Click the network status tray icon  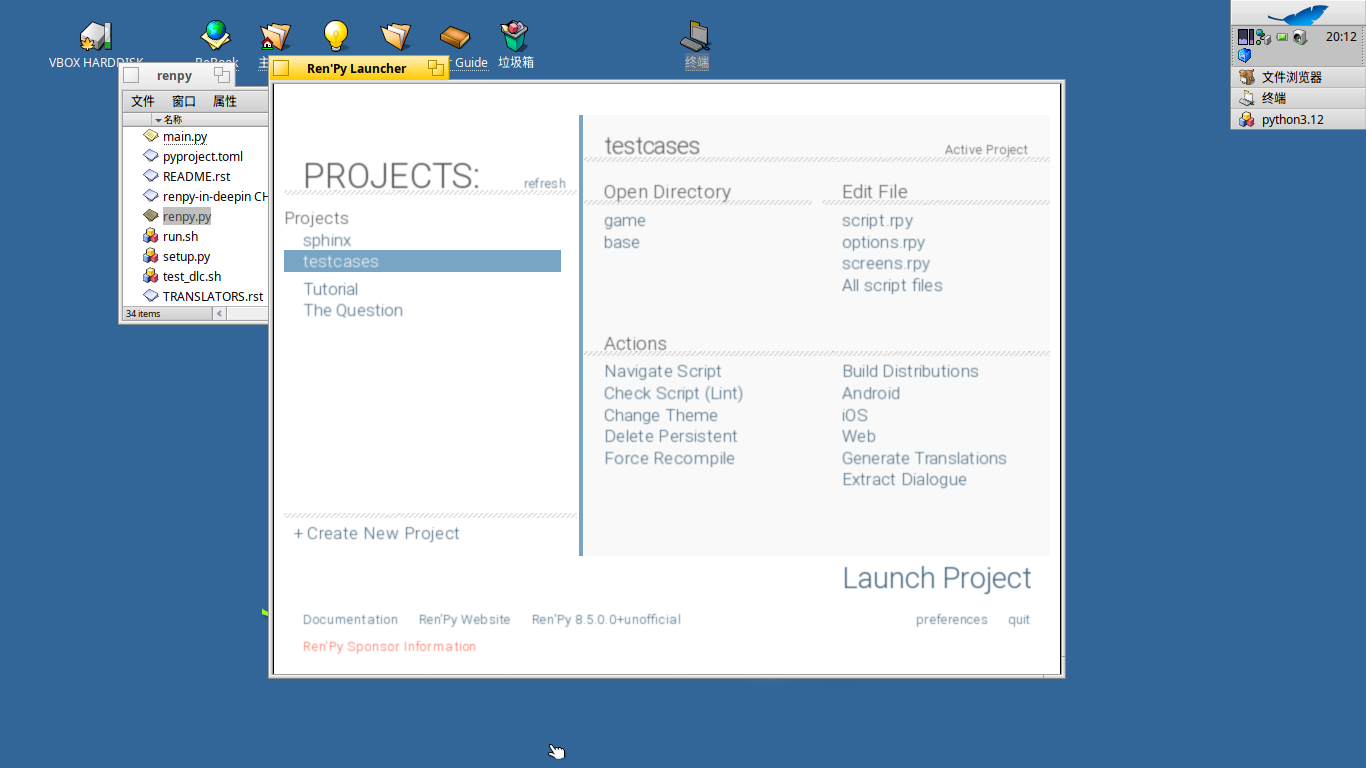[1263, 37]
